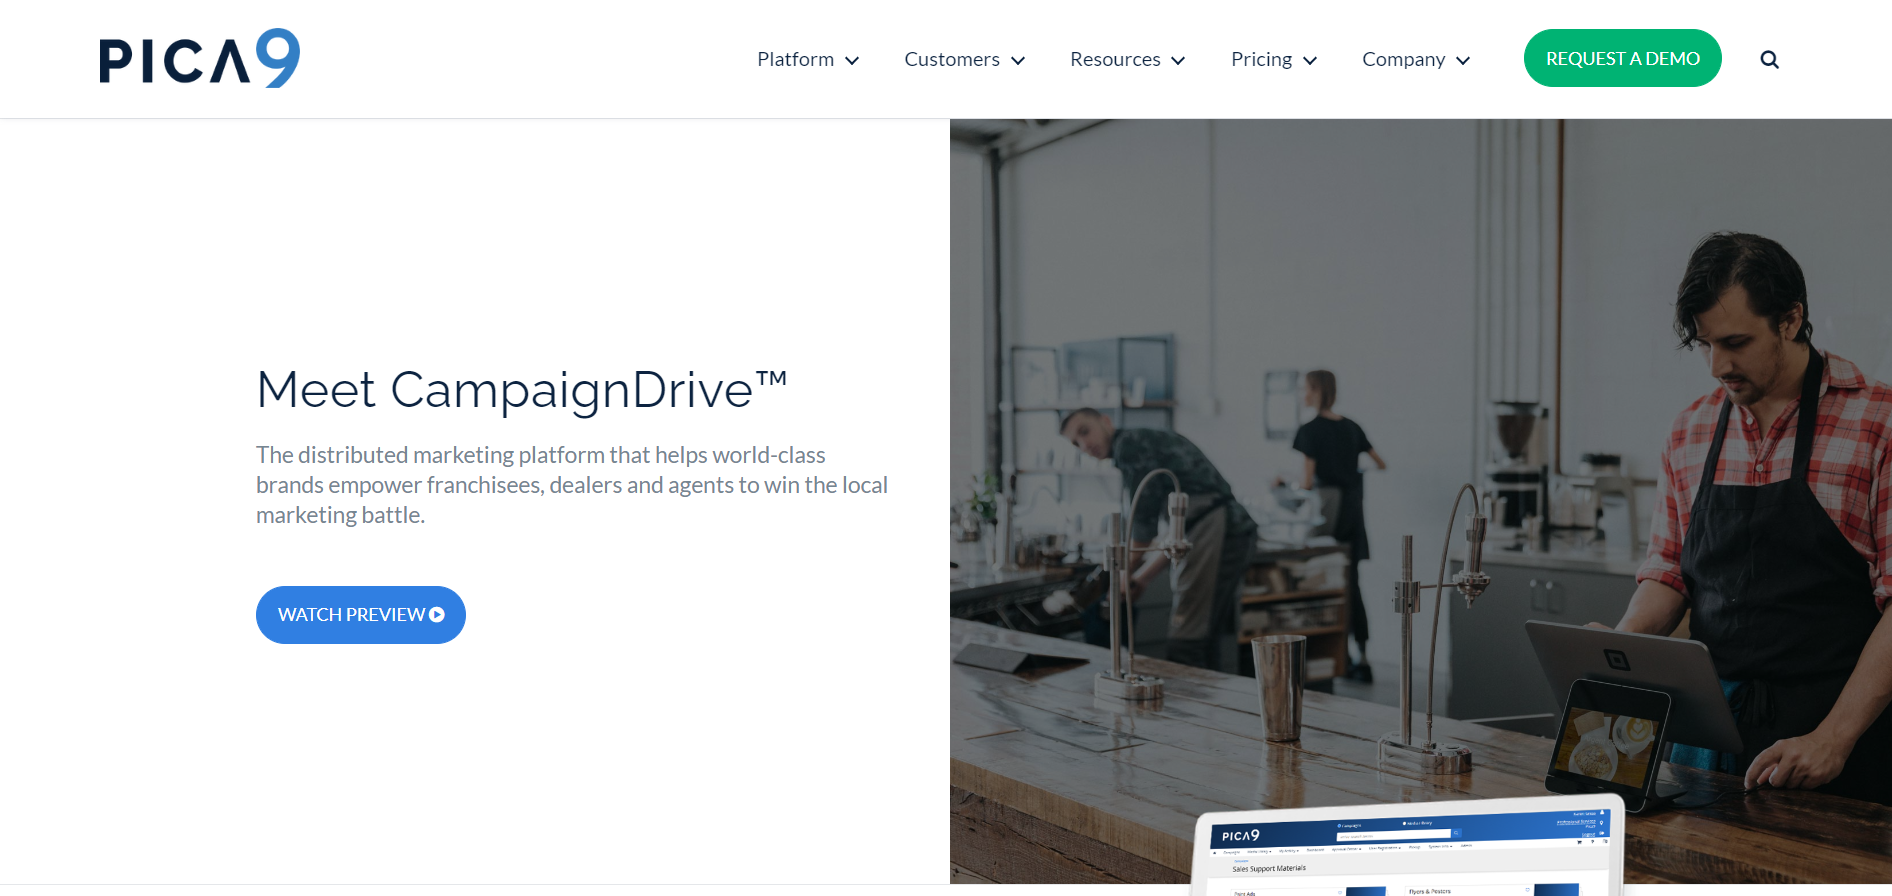Click the Watch Preview button

click(x=361, y=615)
